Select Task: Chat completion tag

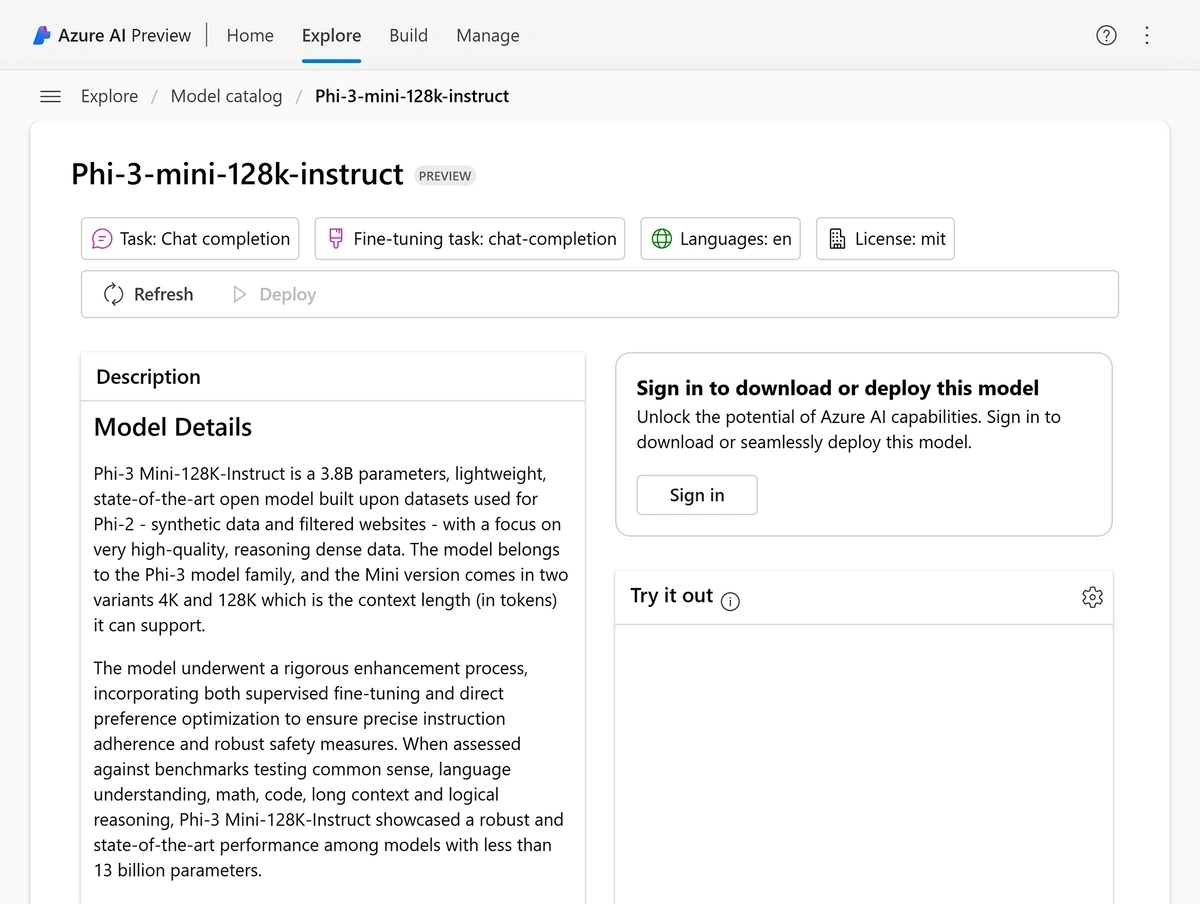coord(190,239)
